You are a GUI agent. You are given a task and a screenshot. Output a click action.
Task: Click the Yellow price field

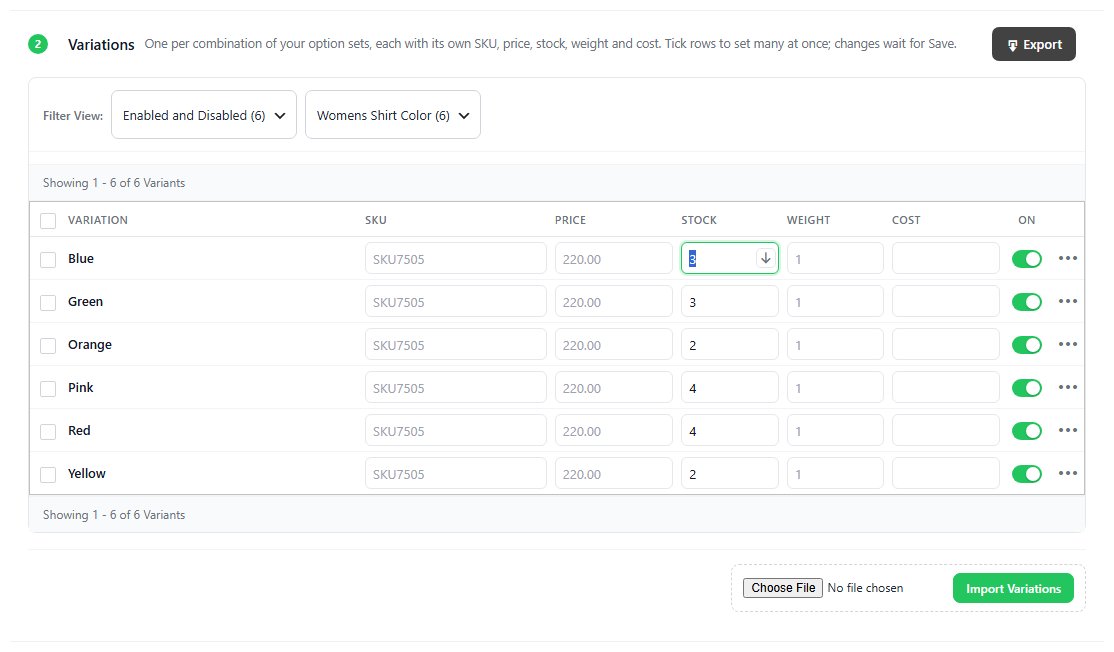pos(614,474)
